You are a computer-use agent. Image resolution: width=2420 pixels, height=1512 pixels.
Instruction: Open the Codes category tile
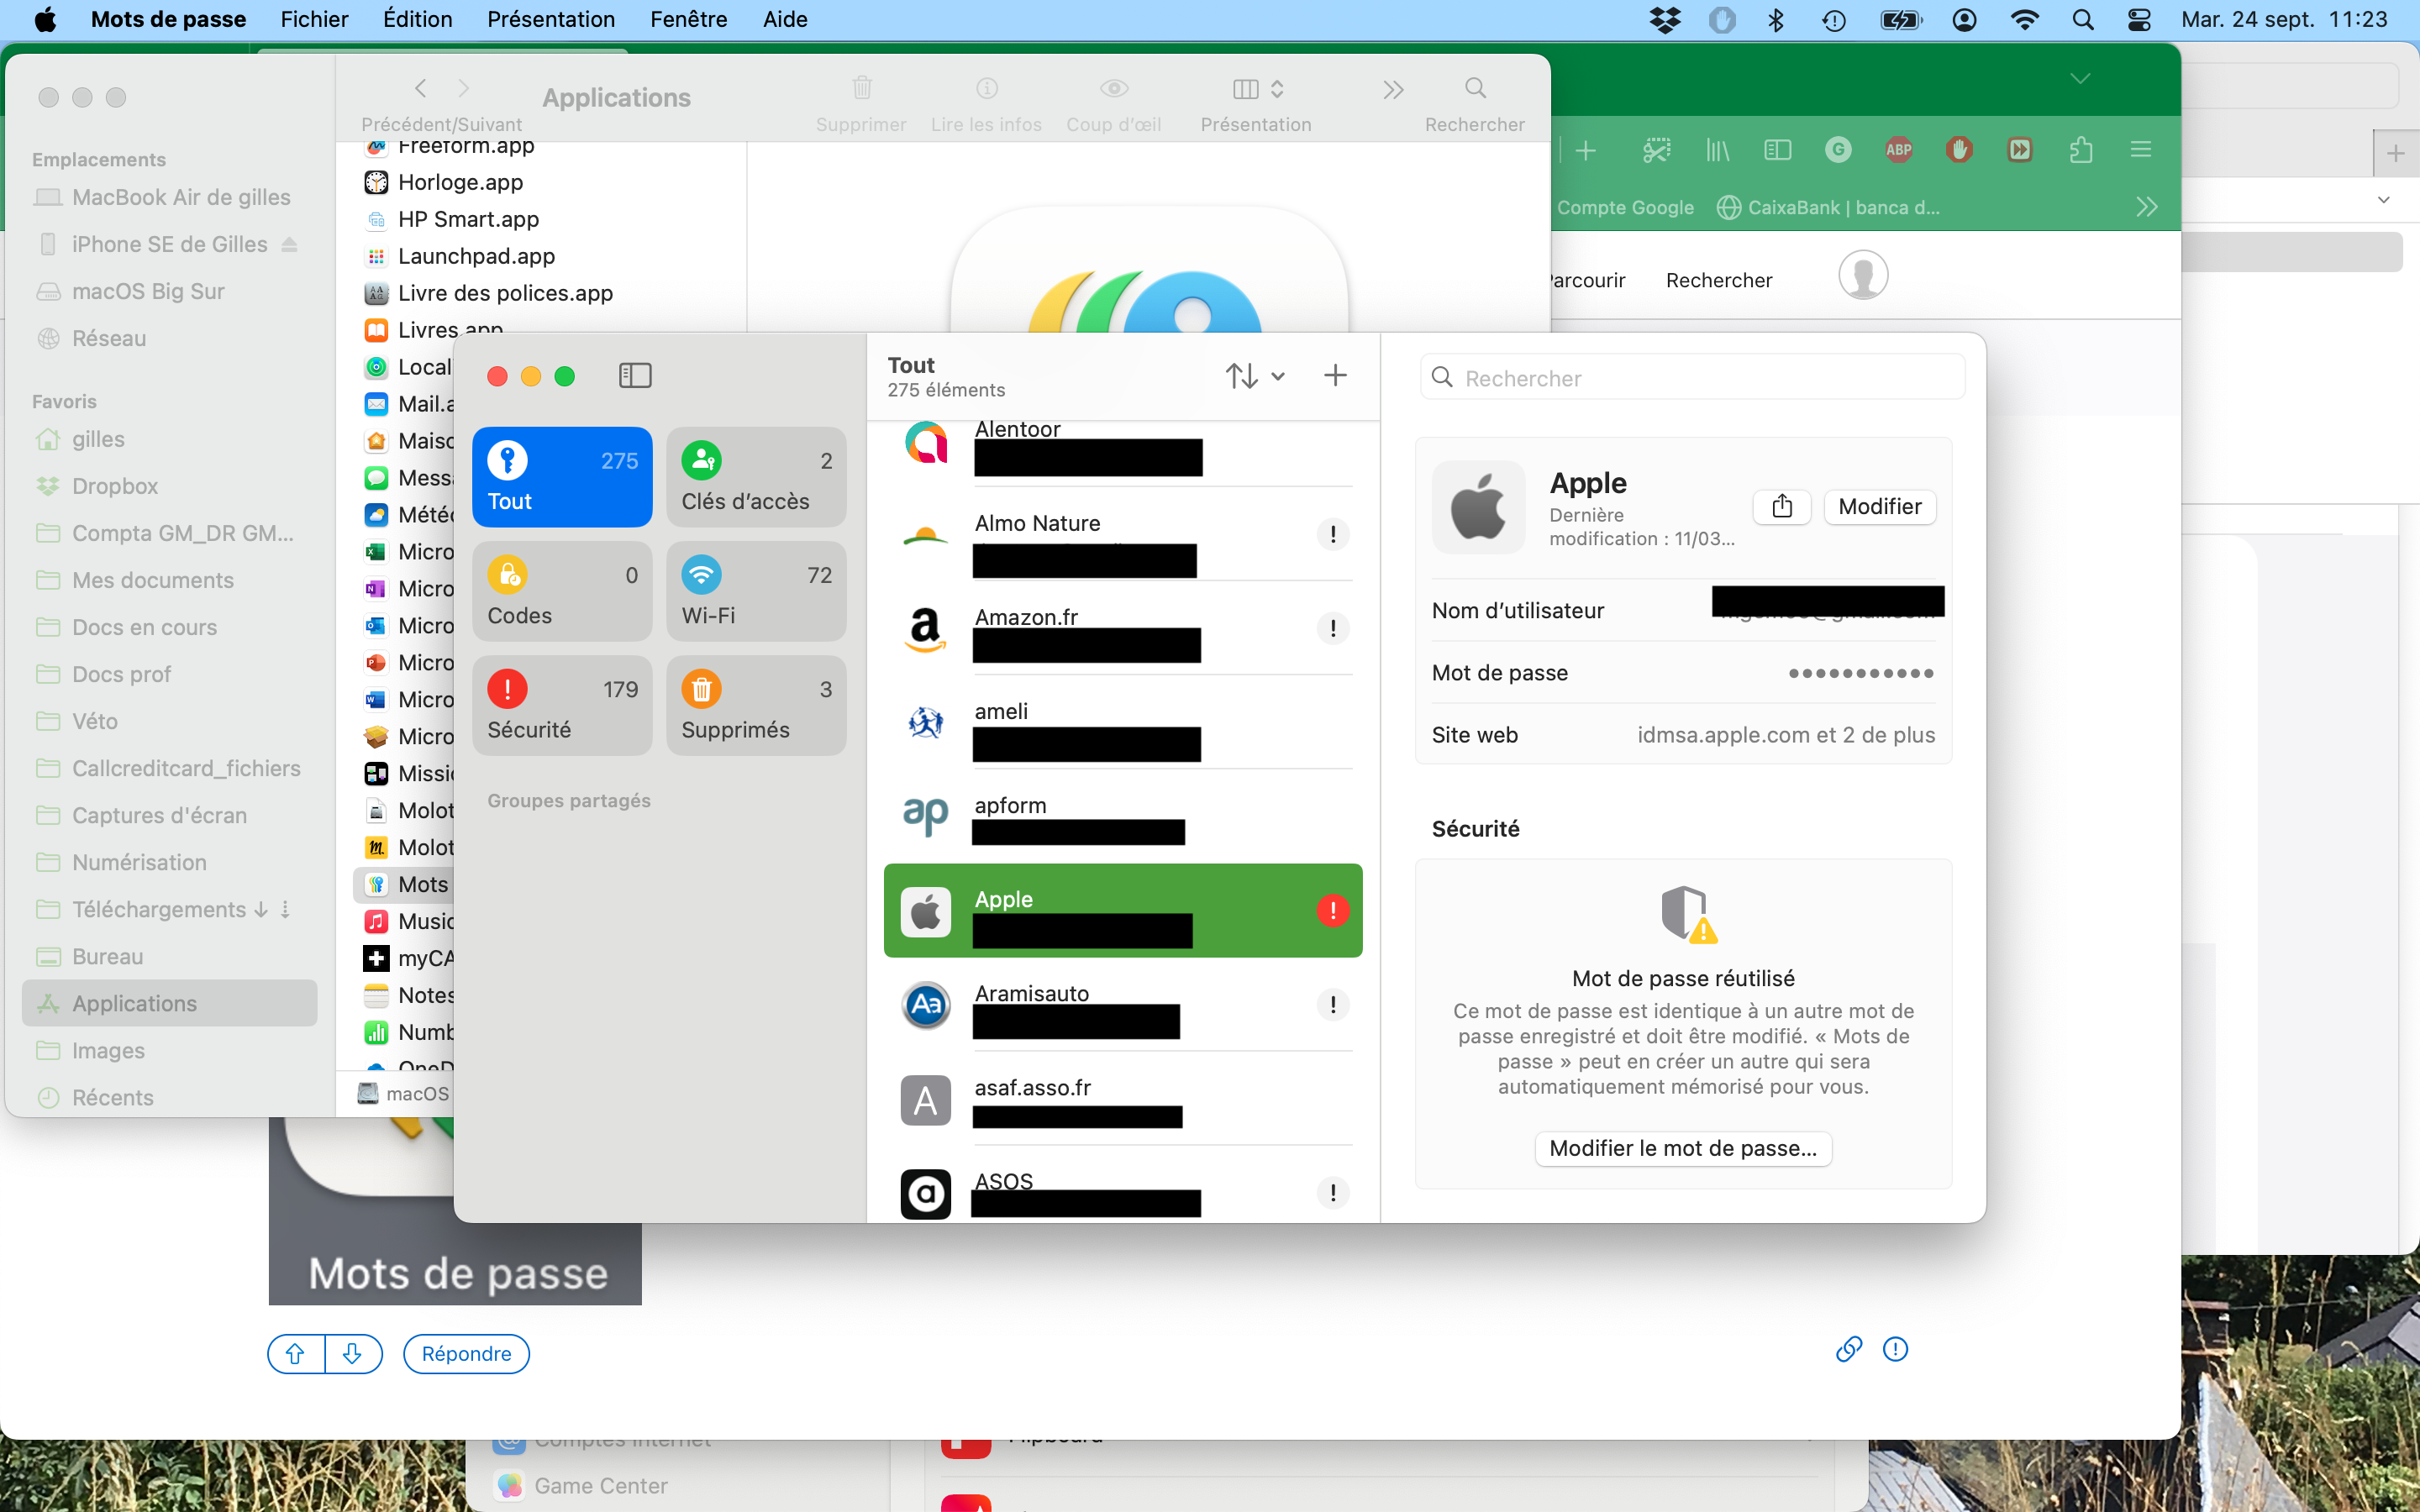[x=561, y=591]
